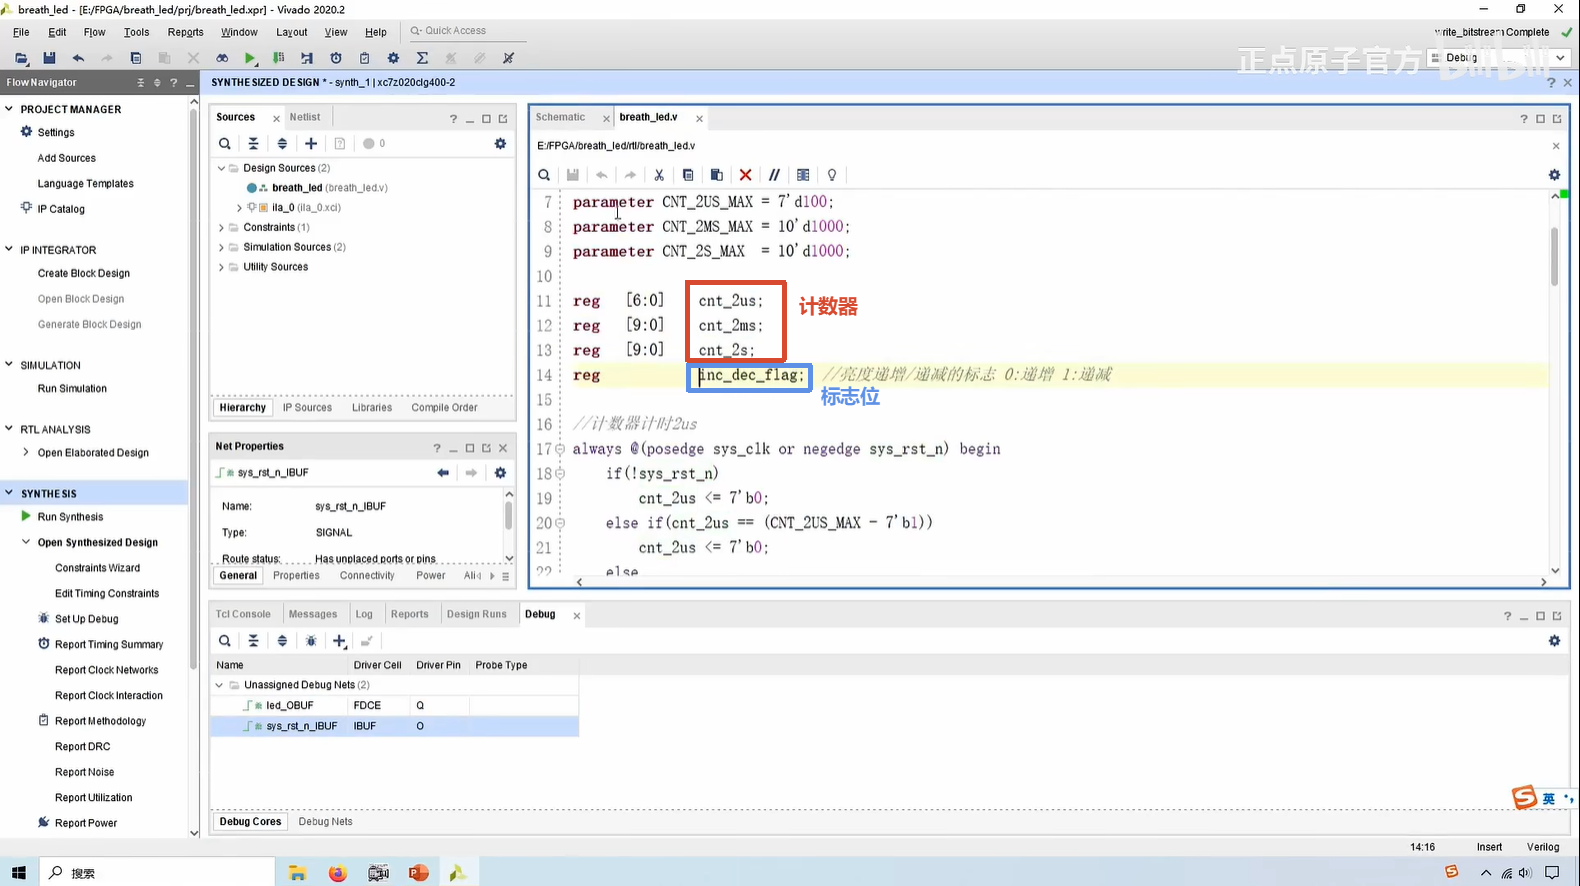Click the bug Set Up Debug icon in Debug panel
The height and width of the screenshot is (886, 1580).
(x=311, y=641)
